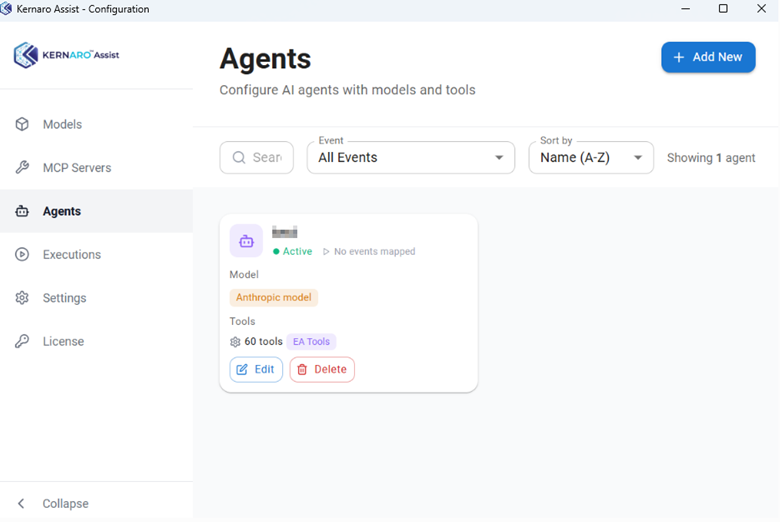Open the All Events dropdown

pos(411,157)
